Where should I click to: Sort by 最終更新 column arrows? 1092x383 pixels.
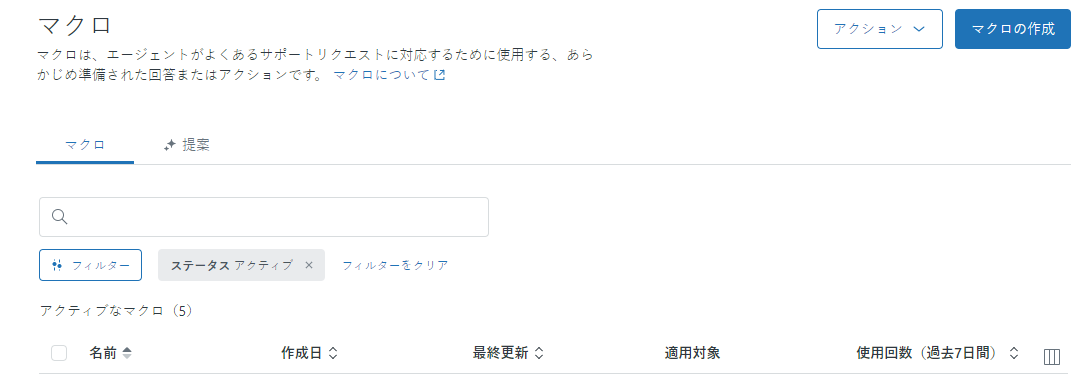click(x=538, y=353)
